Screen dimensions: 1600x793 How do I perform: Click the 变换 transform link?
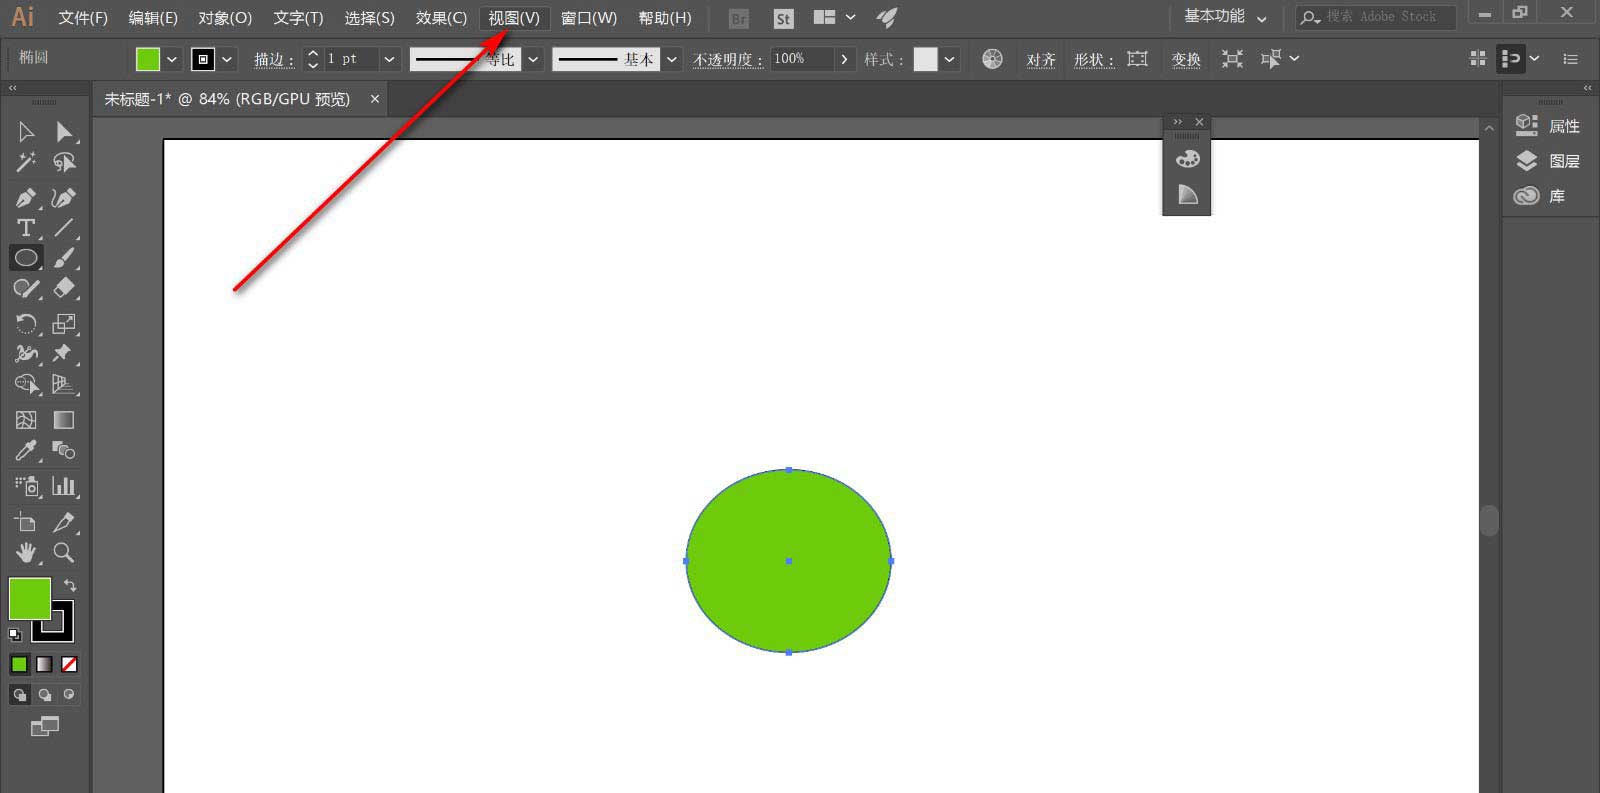point(1186,59)
